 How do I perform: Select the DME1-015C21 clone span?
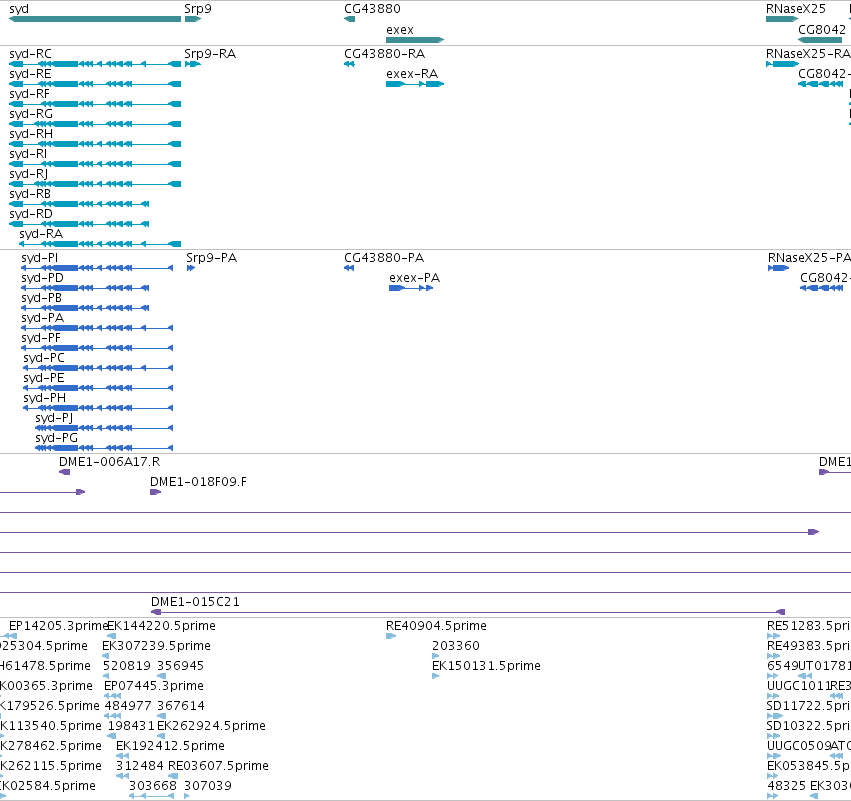click(468, 612)
